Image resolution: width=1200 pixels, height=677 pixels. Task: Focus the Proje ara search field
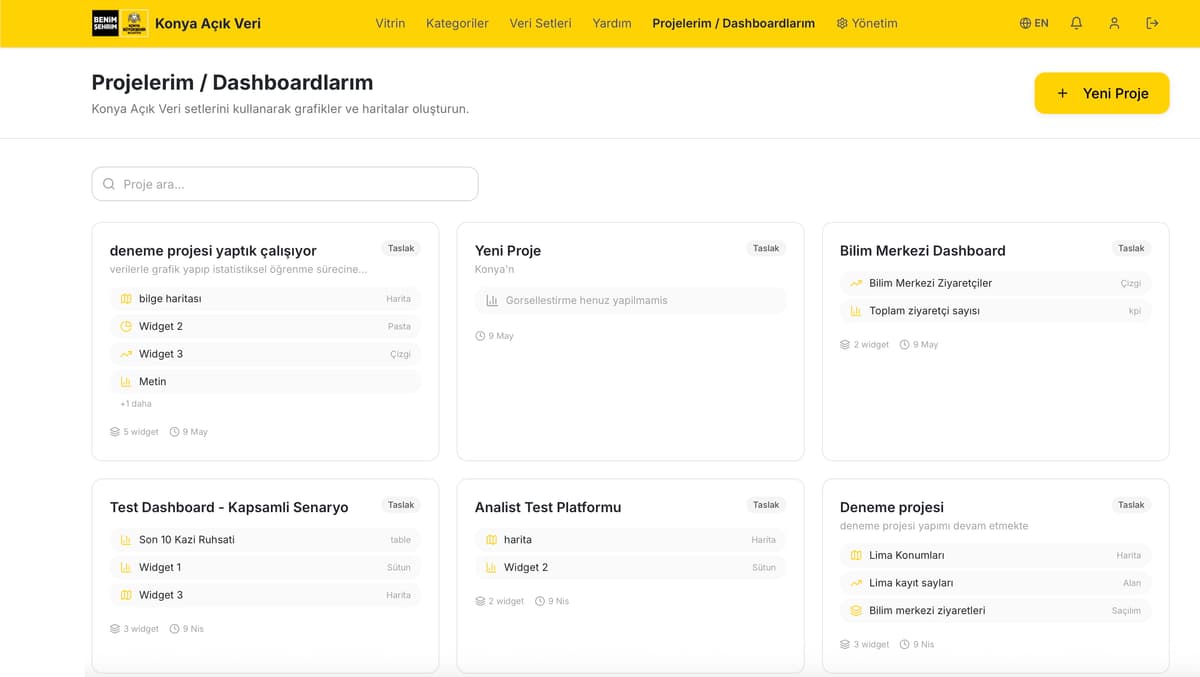click(x=285, y=184)
